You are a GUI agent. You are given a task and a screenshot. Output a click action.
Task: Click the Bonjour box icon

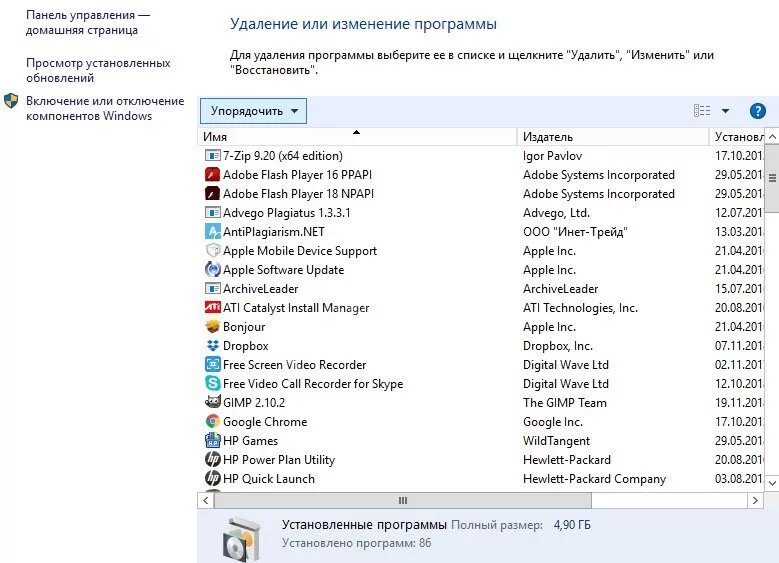pyautogui.click(x=213, y=326)
